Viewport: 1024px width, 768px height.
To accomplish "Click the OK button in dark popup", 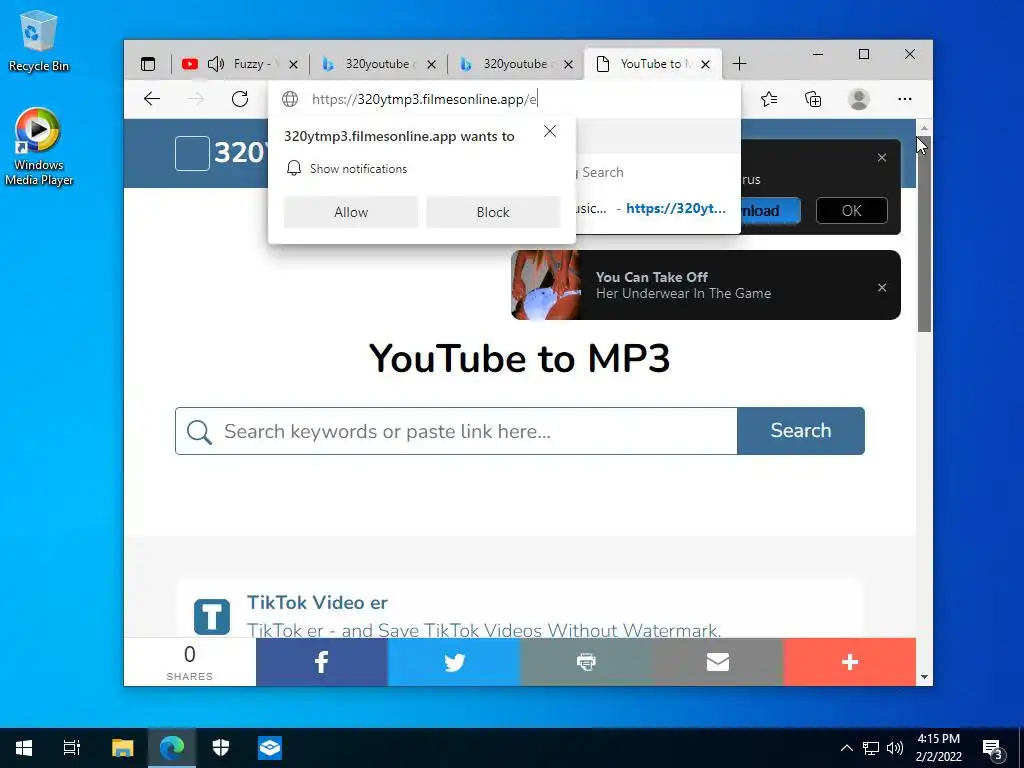I will [852, 211].
